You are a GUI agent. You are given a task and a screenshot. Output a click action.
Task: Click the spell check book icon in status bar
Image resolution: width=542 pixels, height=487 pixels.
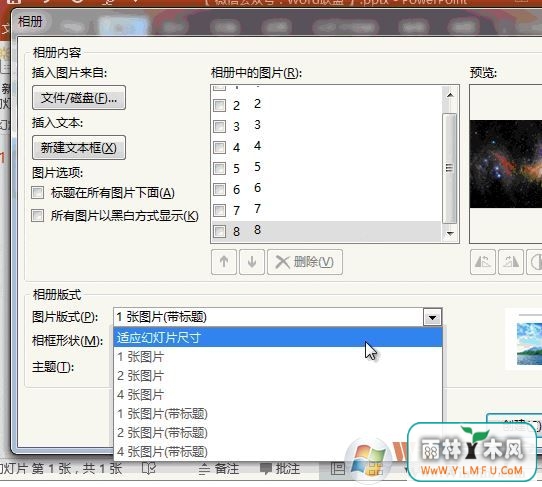tap(149, 469)
